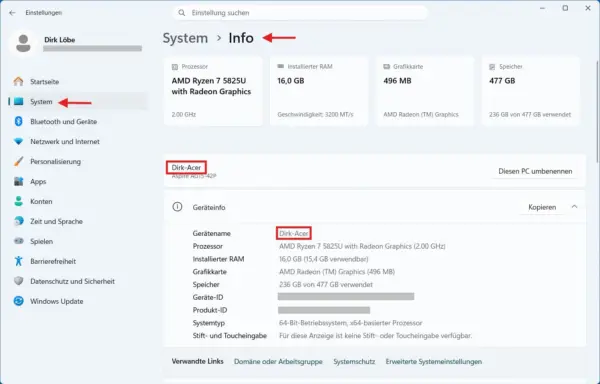This screenshot has width=600, height=384.
Task: Click the Spielen gamepad icon
Action: point(18,241)
